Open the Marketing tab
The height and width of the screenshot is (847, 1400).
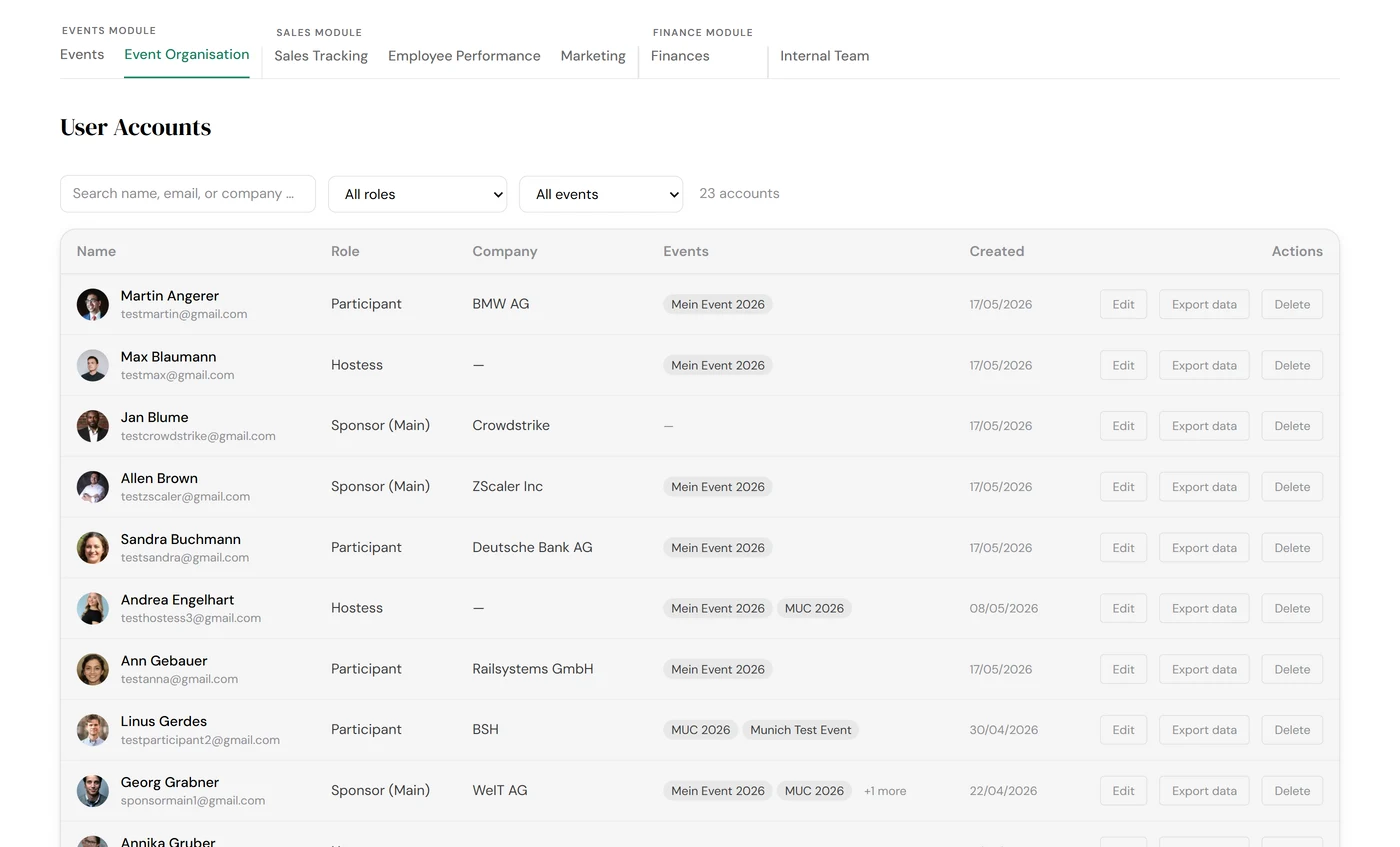point(593,56)
